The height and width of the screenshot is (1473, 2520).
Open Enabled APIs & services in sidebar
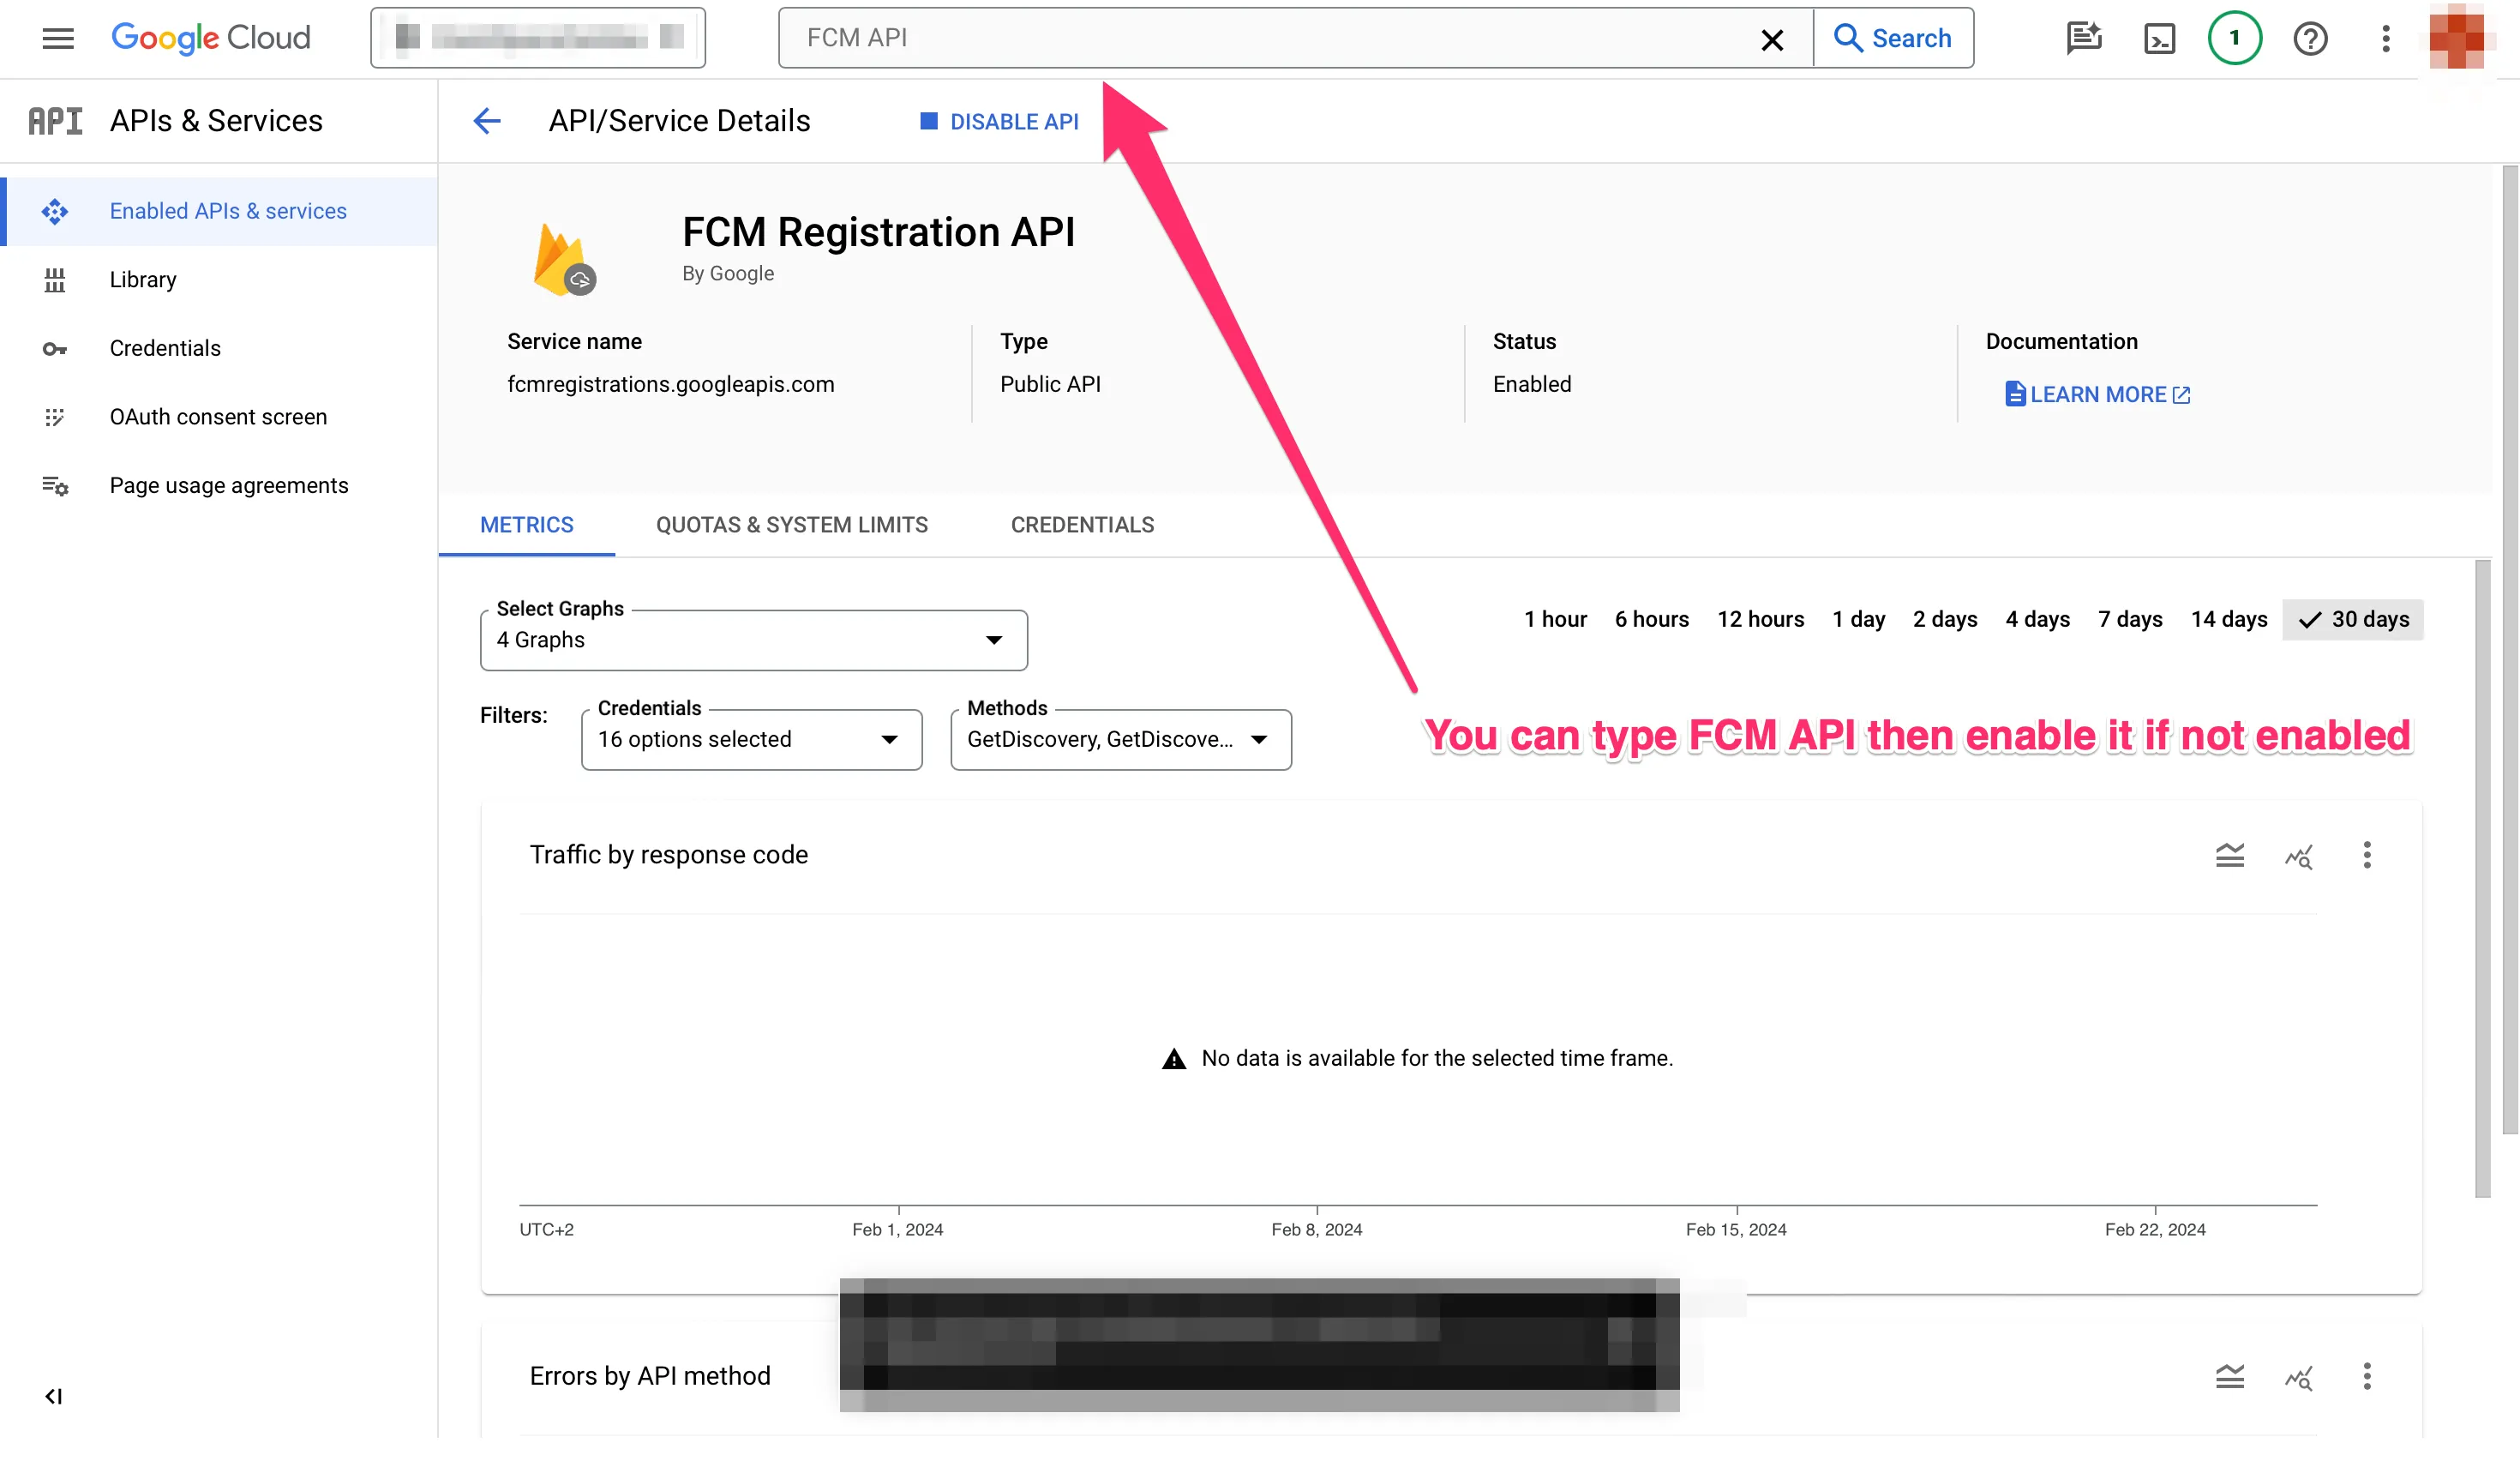click(x=220, y=211)
